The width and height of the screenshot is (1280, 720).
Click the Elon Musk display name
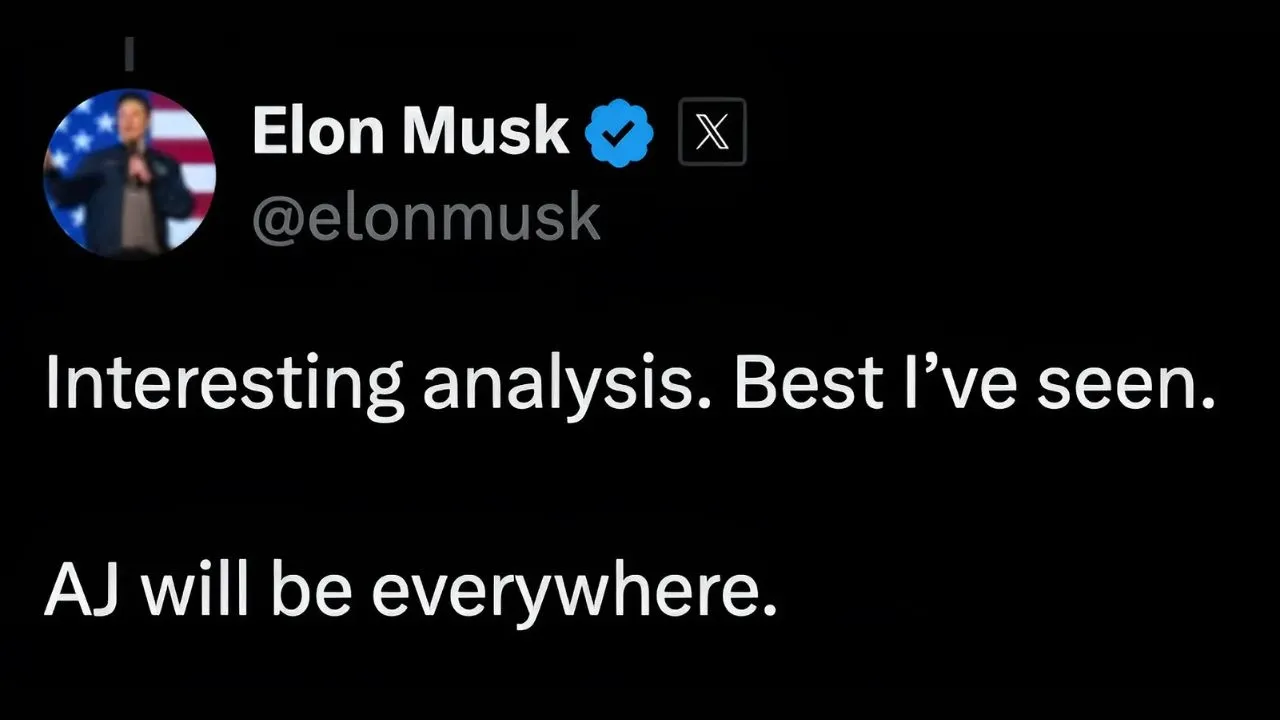(410, 130)
